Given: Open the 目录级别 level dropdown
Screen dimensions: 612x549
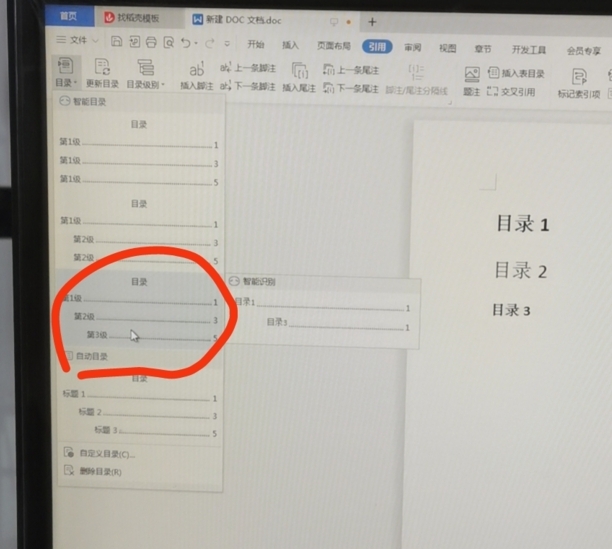Looking at the screenshot, I should [145, 74].
